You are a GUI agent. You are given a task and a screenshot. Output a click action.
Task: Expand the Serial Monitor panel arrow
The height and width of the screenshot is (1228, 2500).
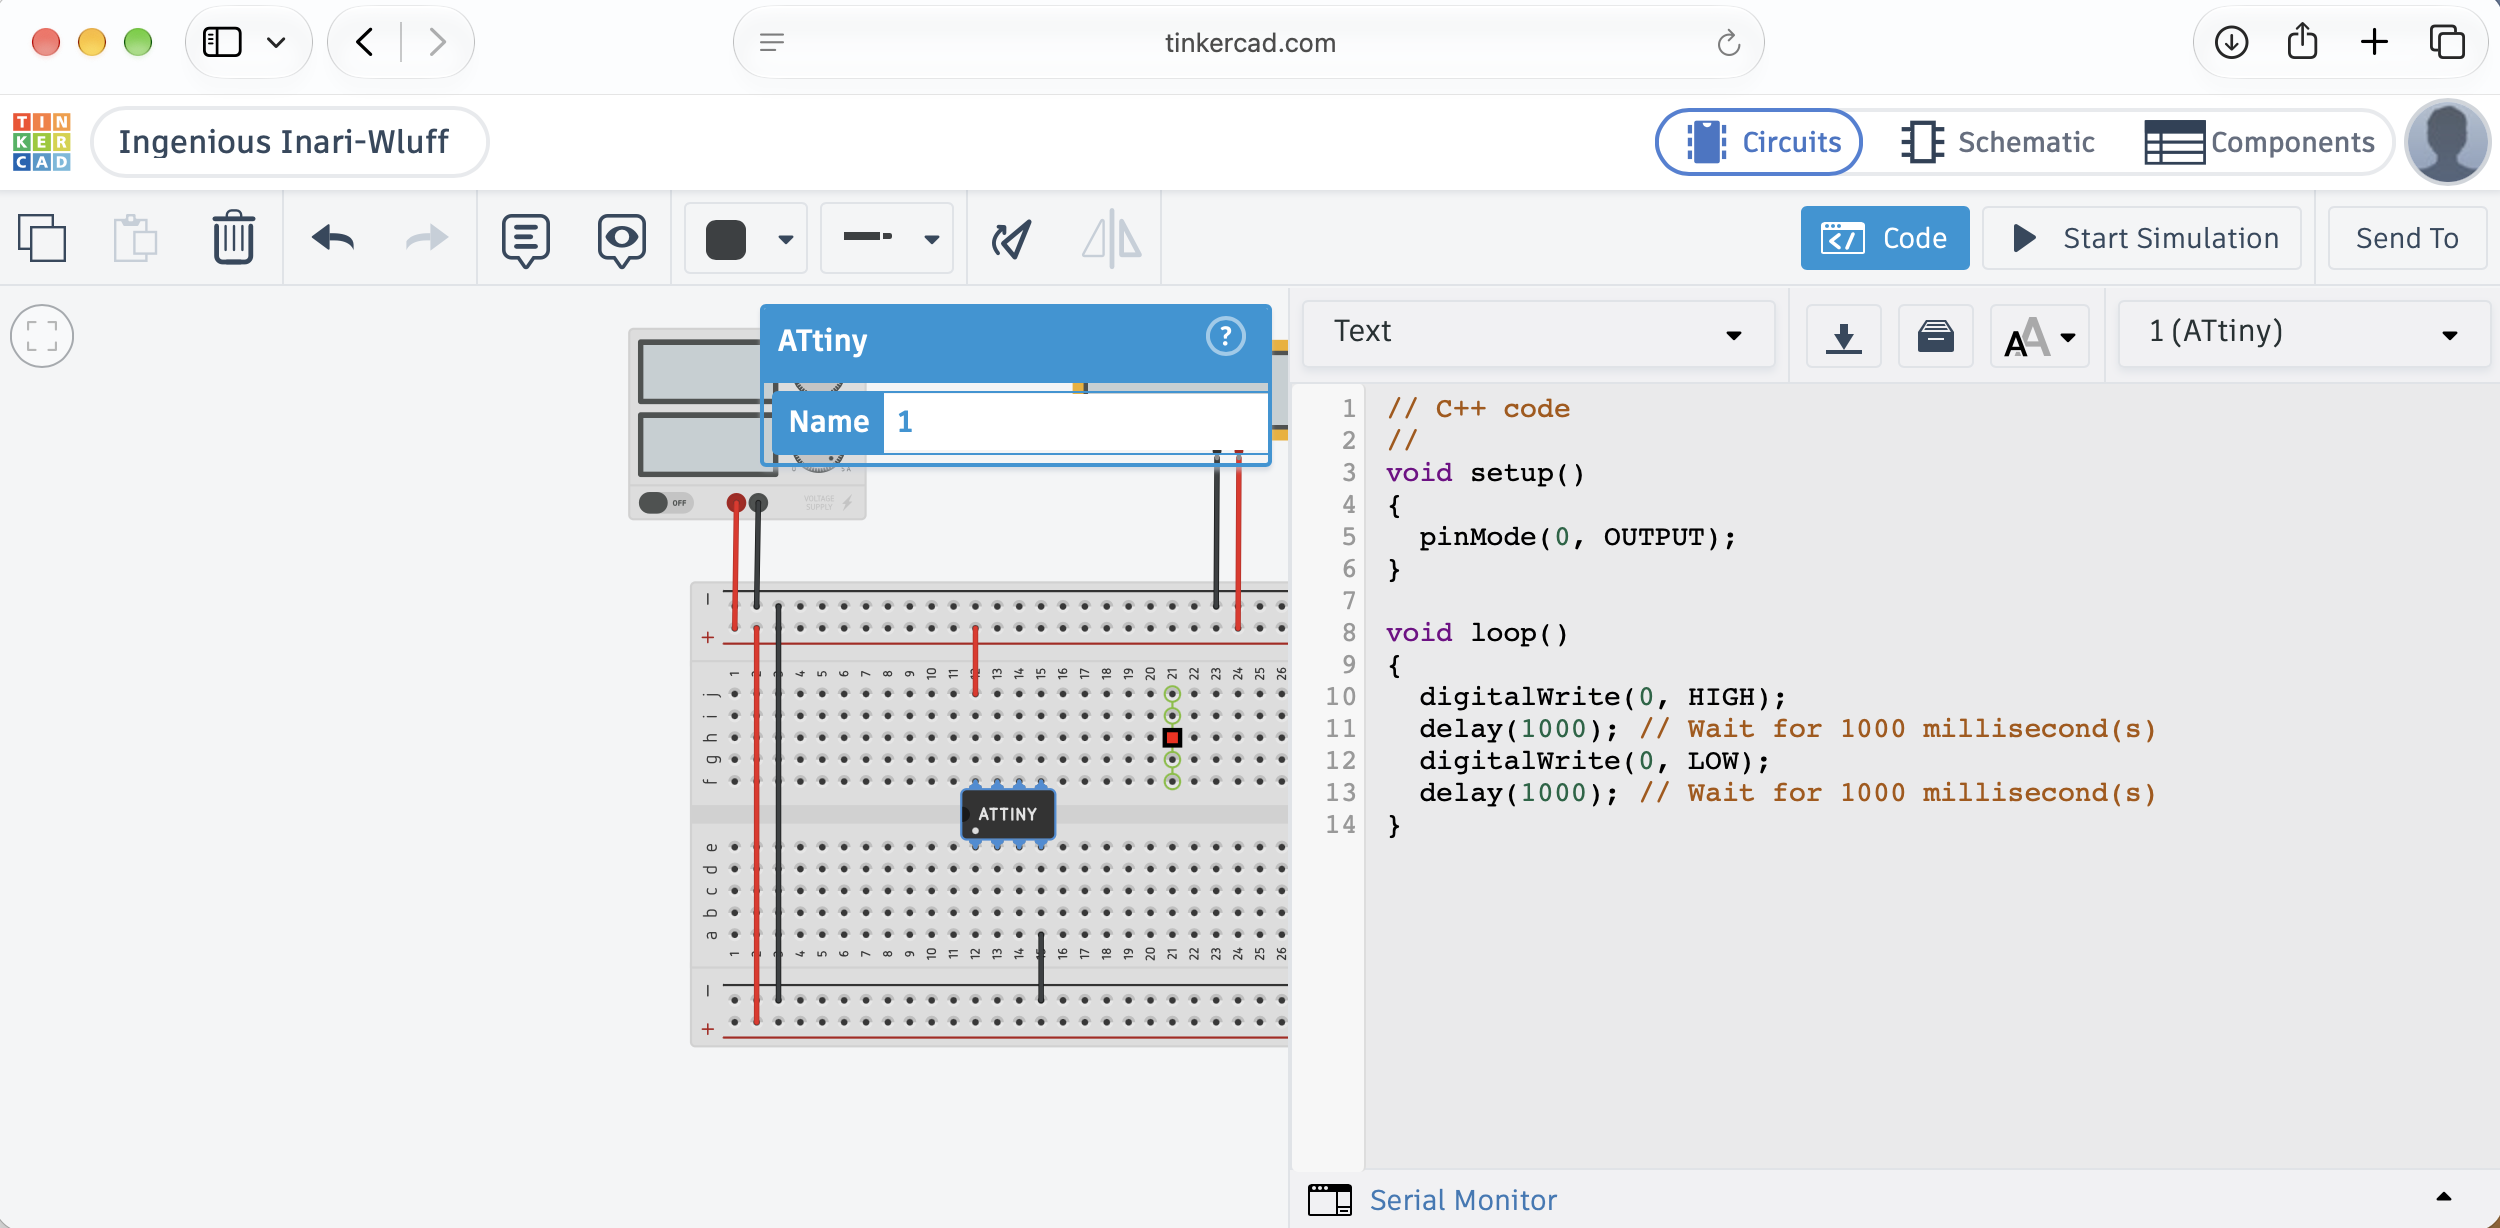[x=2444, y=1197]
